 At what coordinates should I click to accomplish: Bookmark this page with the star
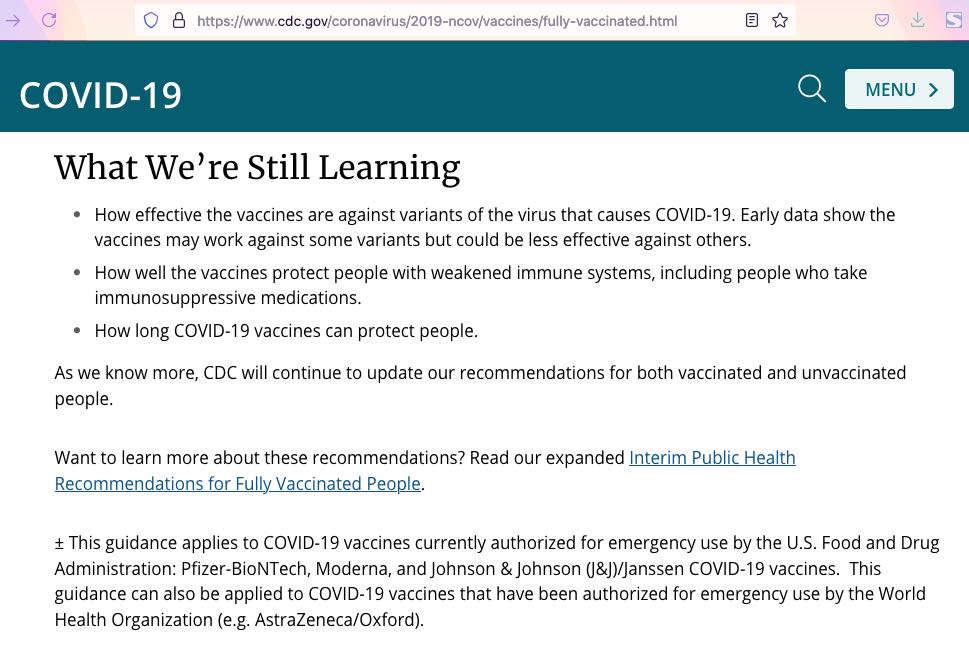click(x=780, y=20)
